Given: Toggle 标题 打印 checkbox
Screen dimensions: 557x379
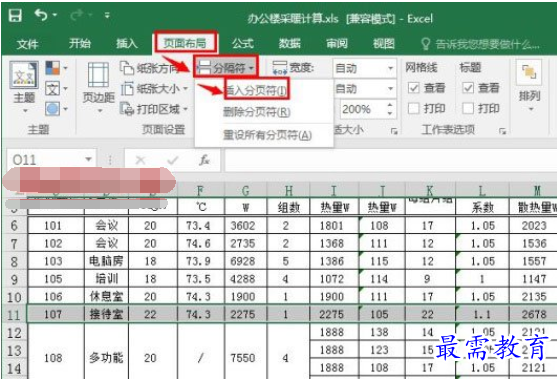Looking at the screenshot, I should coord(468,108).
